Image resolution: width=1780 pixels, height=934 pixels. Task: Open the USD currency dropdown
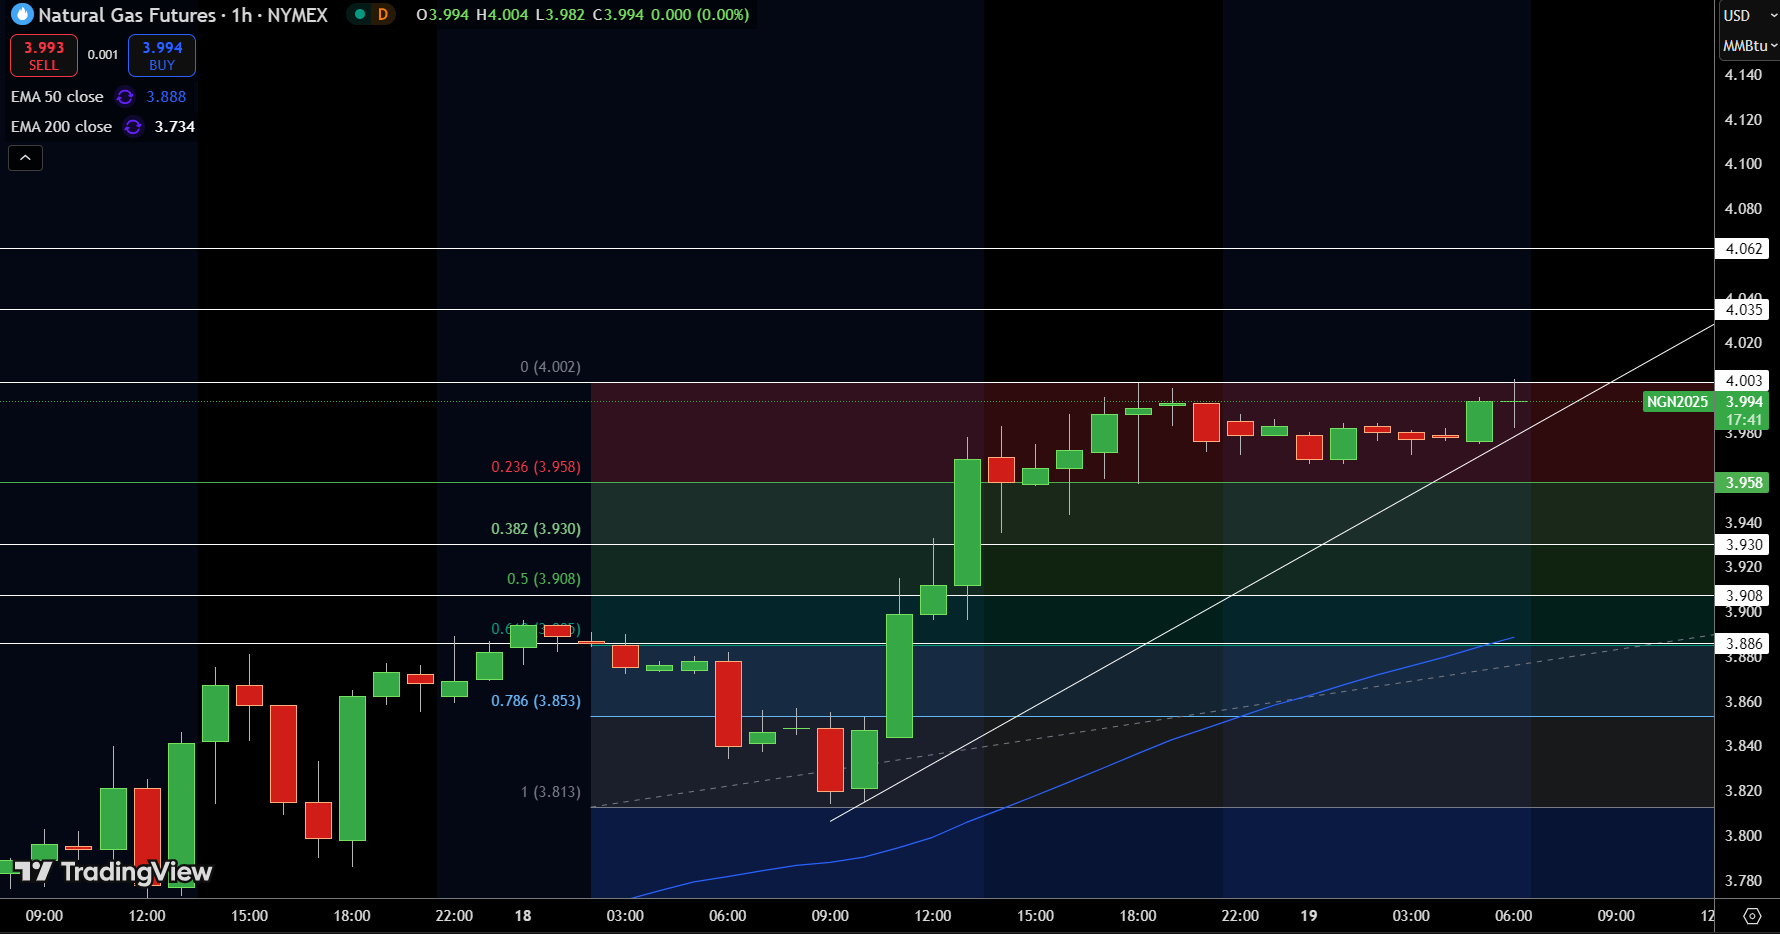[1749, 15]
